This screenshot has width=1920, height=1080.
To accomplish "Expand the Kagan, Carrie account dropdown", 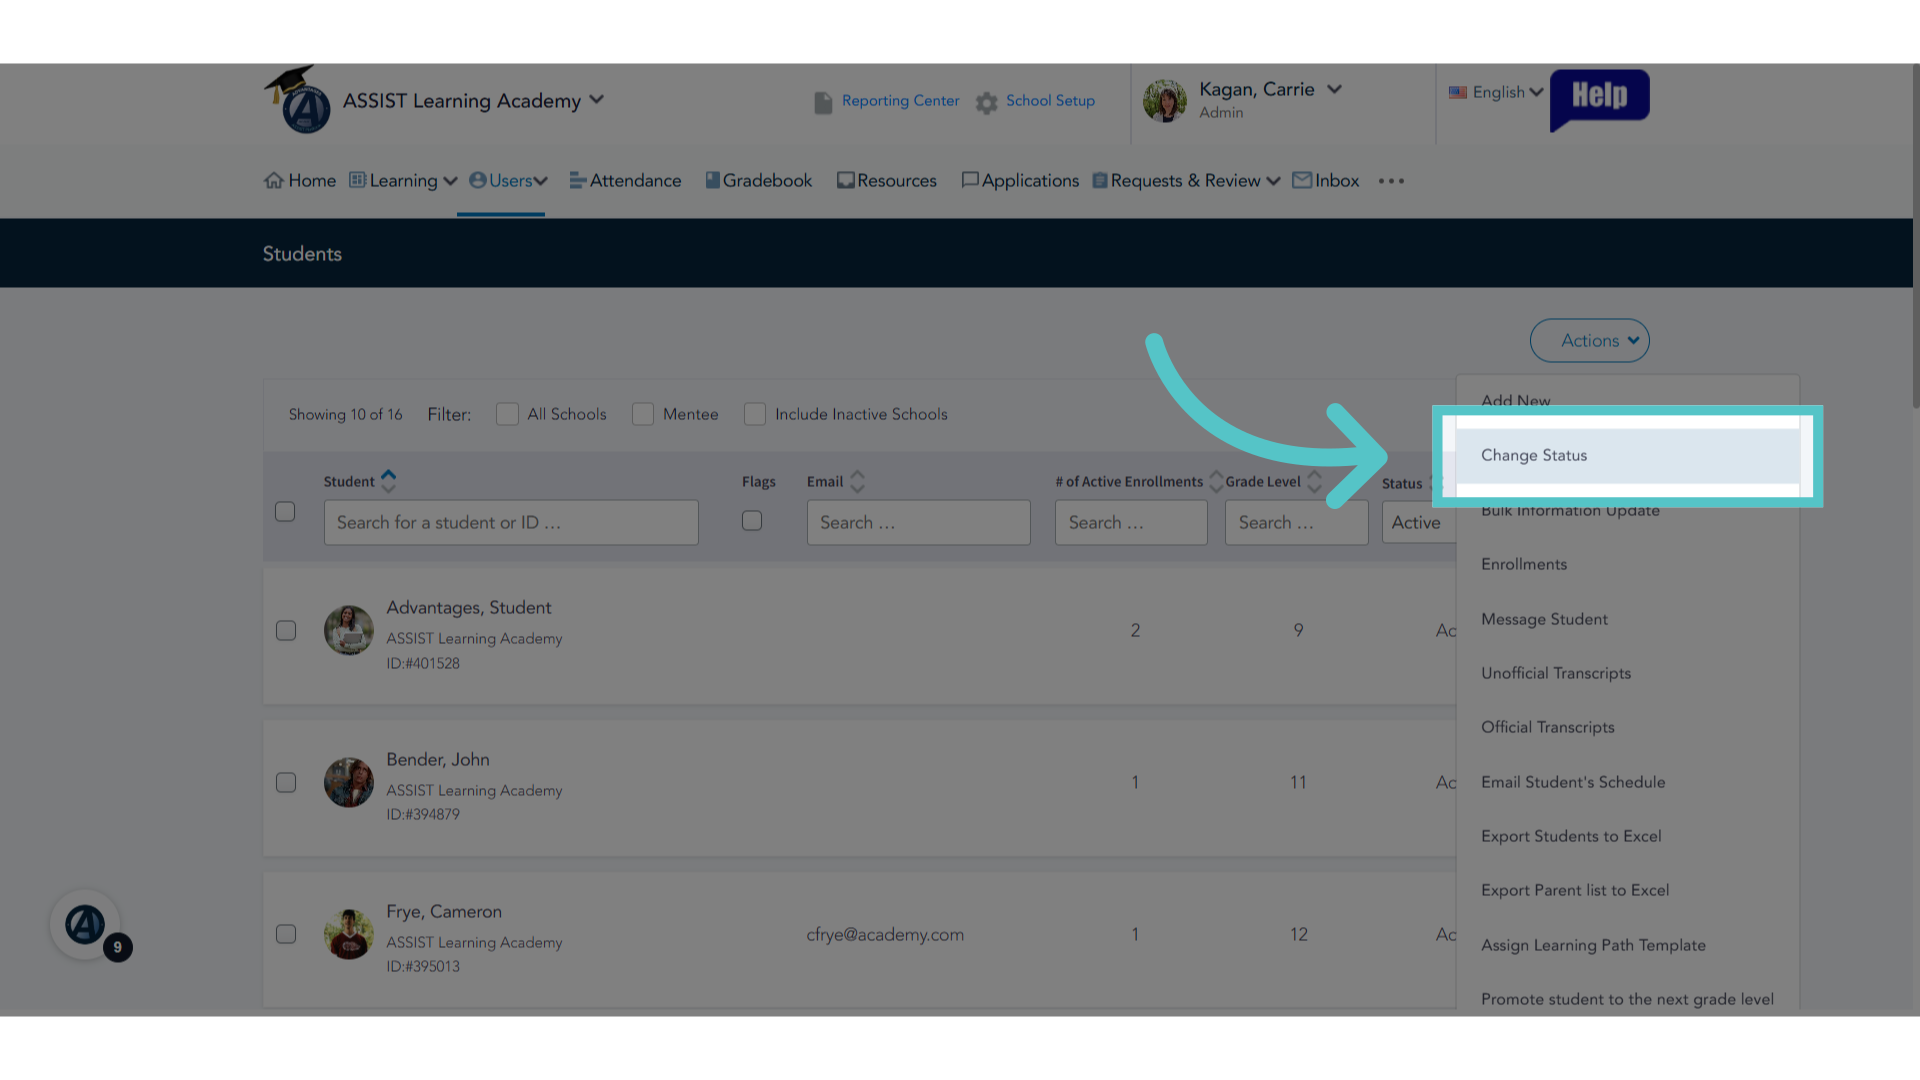I will pos(1334,89).
